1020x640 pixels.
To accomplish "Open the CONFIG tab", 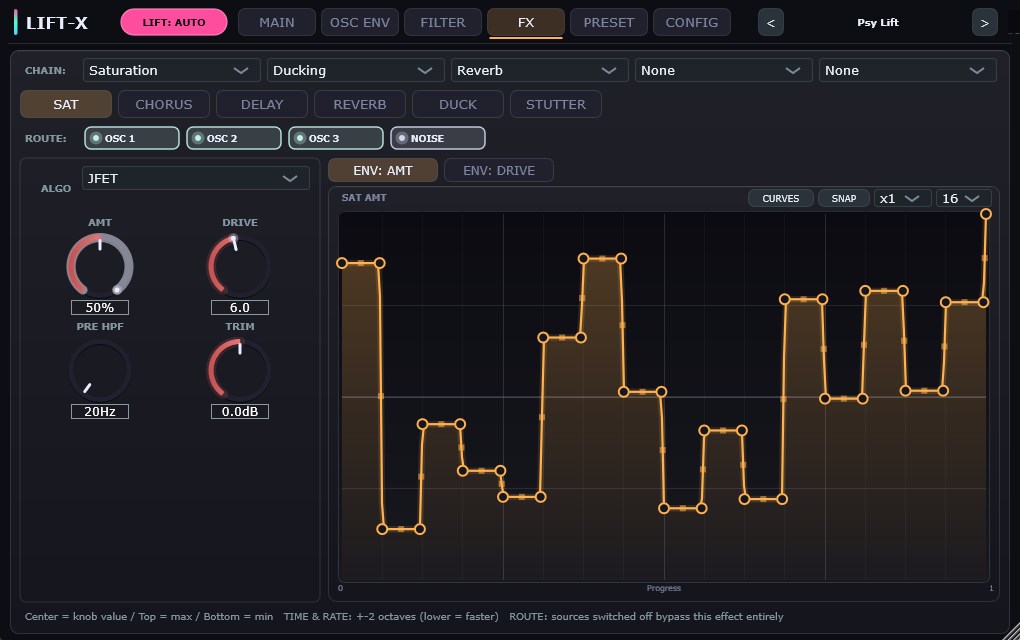I will pyautogui.click(x=691, y=22).
